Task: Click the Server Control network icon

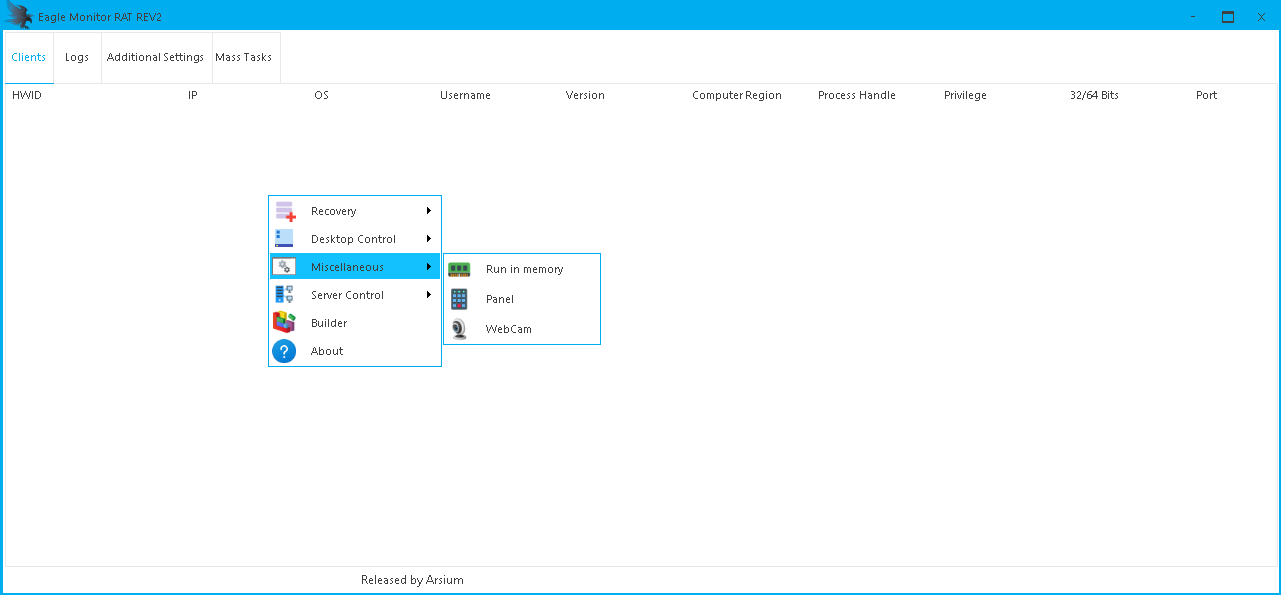Action: pos(284,295)
